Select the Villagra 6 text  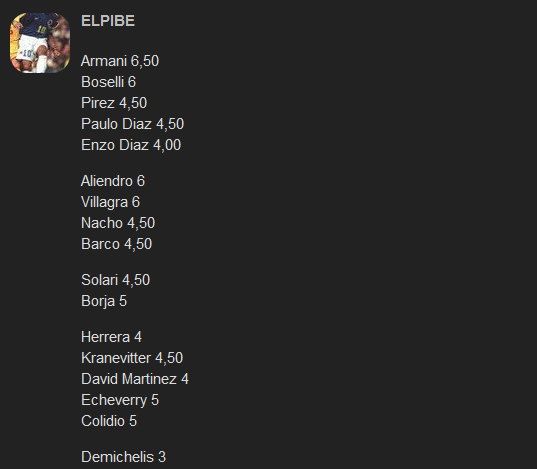111,202
